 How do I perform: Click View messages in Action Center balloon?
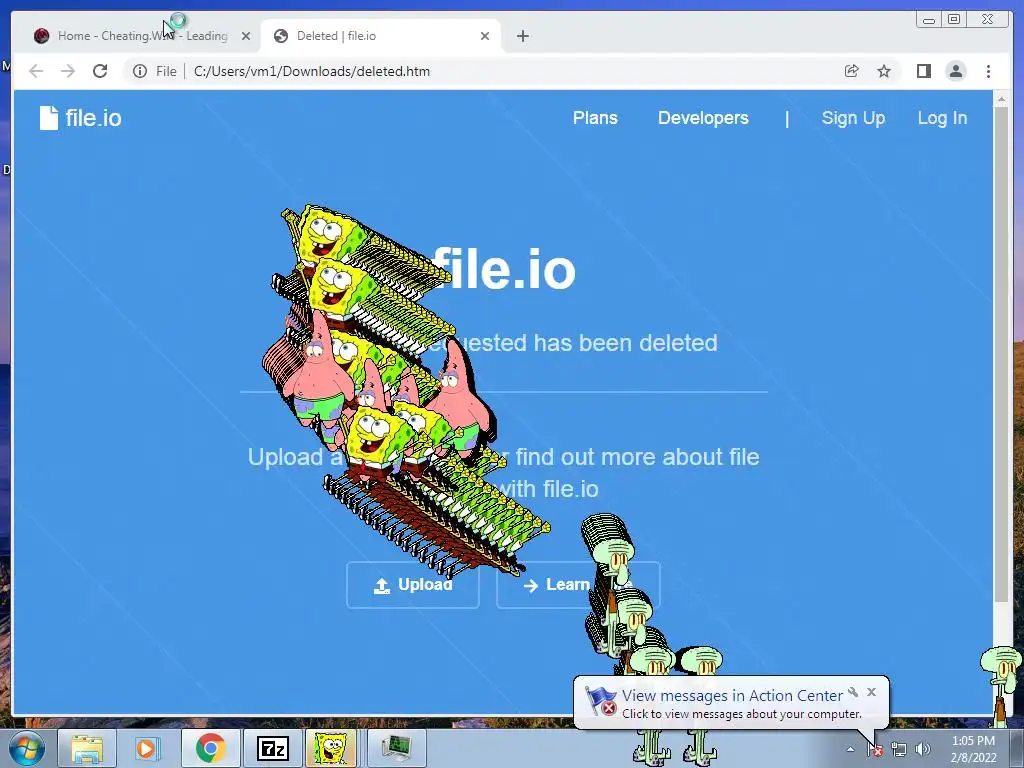click(x=732, y=696)
